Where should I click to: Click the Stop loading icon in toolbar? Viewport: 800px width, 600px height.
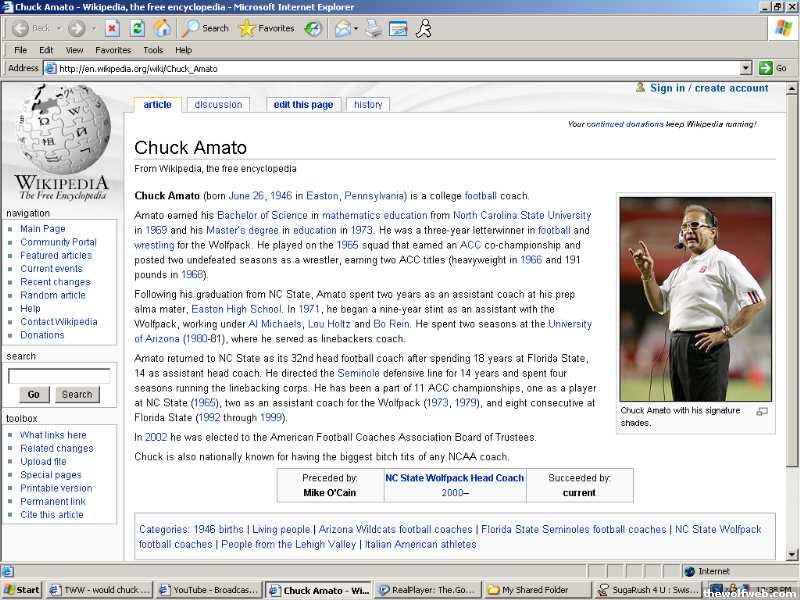pos(112,28)
